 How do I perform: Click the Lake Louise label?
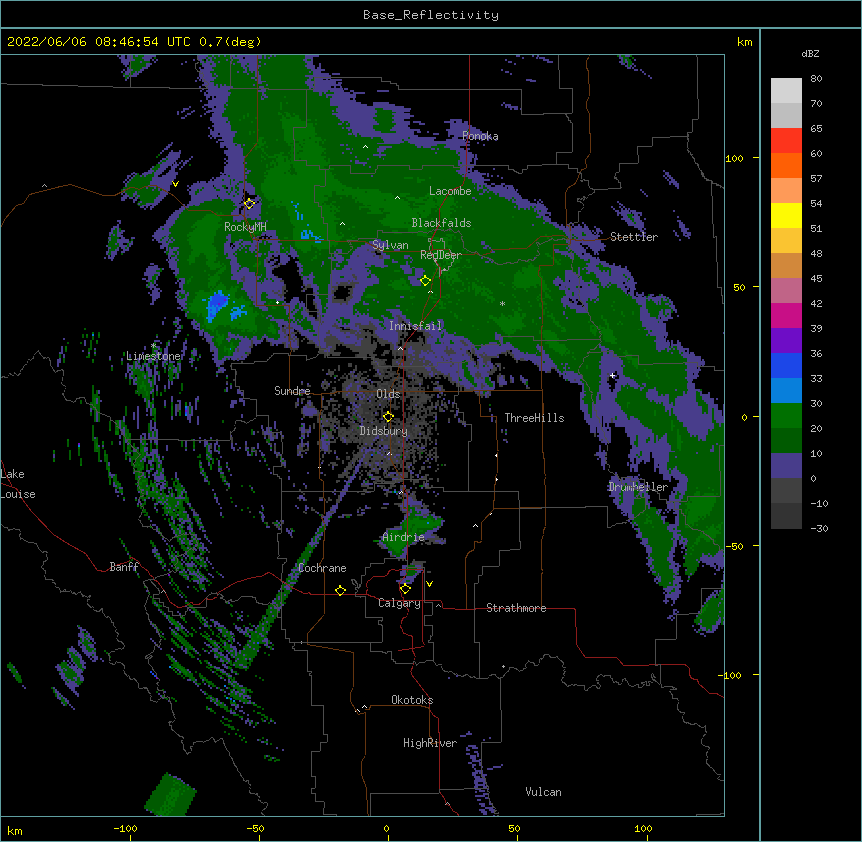[x=18, y=484]
